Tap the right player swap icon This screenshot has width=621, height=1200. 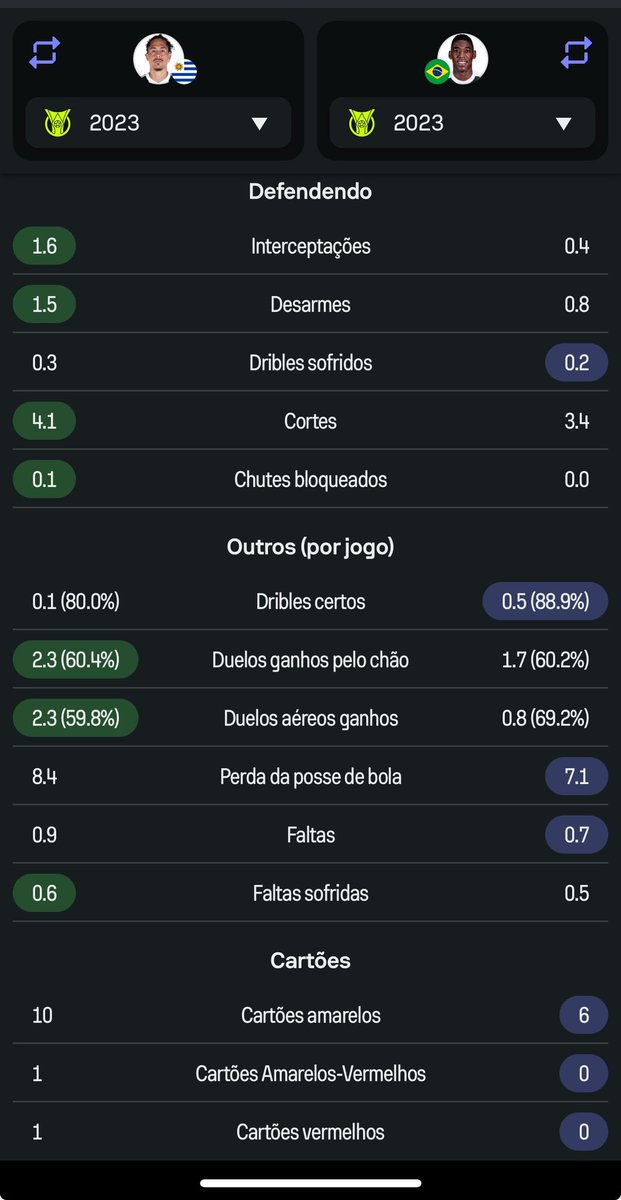pyautogui.click(x=576, y=52)
